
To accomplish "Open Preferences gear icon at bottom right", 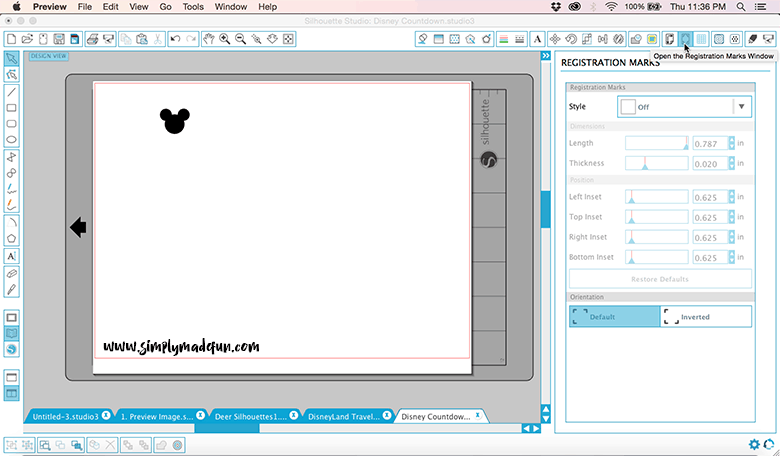I will click(x=754, y=445).
